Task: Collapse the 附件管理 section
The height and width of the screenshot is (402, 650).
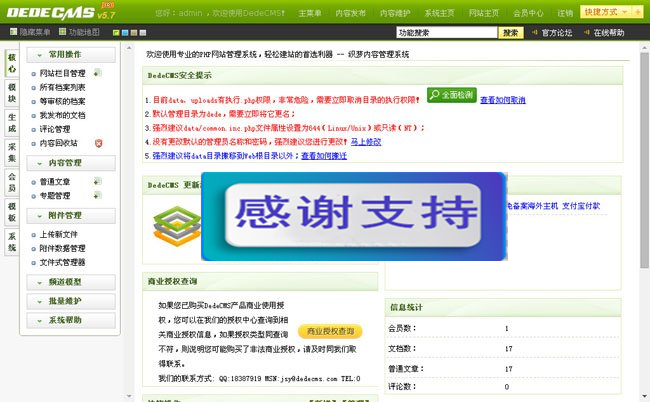Action: pos(71,216)
